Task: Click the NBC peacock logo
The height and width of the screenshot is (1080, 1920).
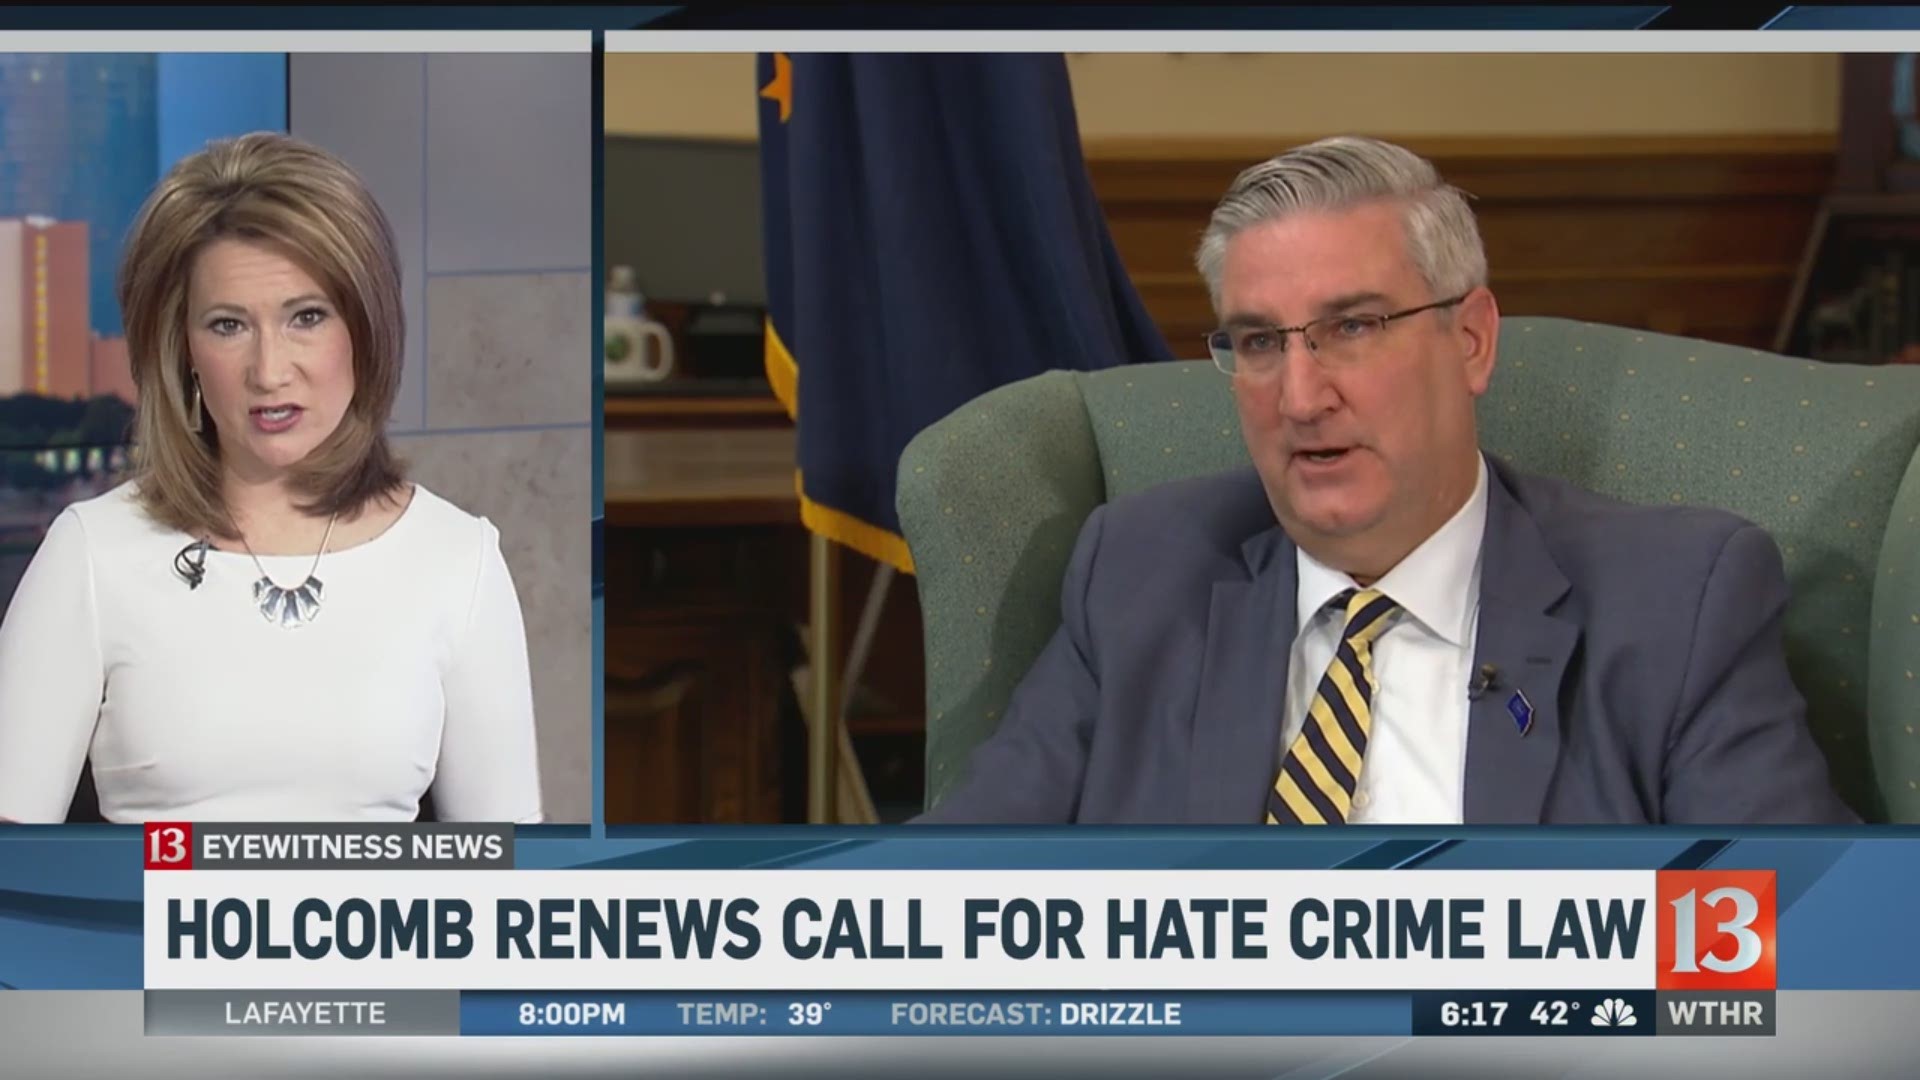Action: click(x=1614, y=1013)
